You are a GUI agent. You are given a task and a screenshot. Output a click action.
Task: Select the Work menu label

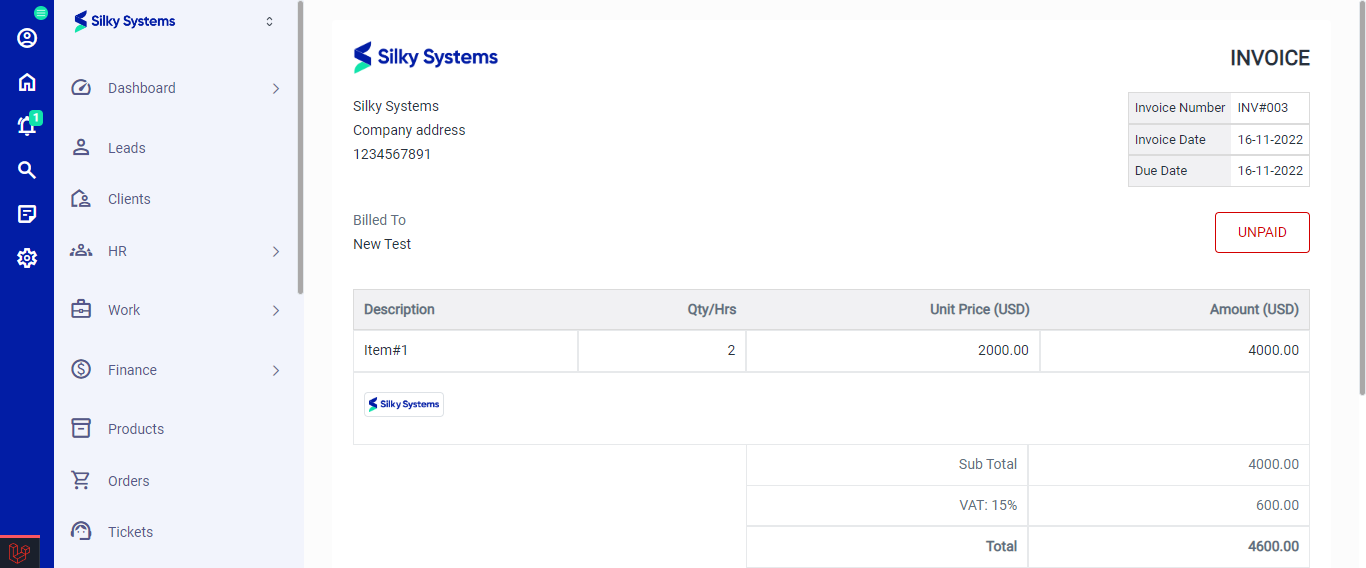[124, 310]
